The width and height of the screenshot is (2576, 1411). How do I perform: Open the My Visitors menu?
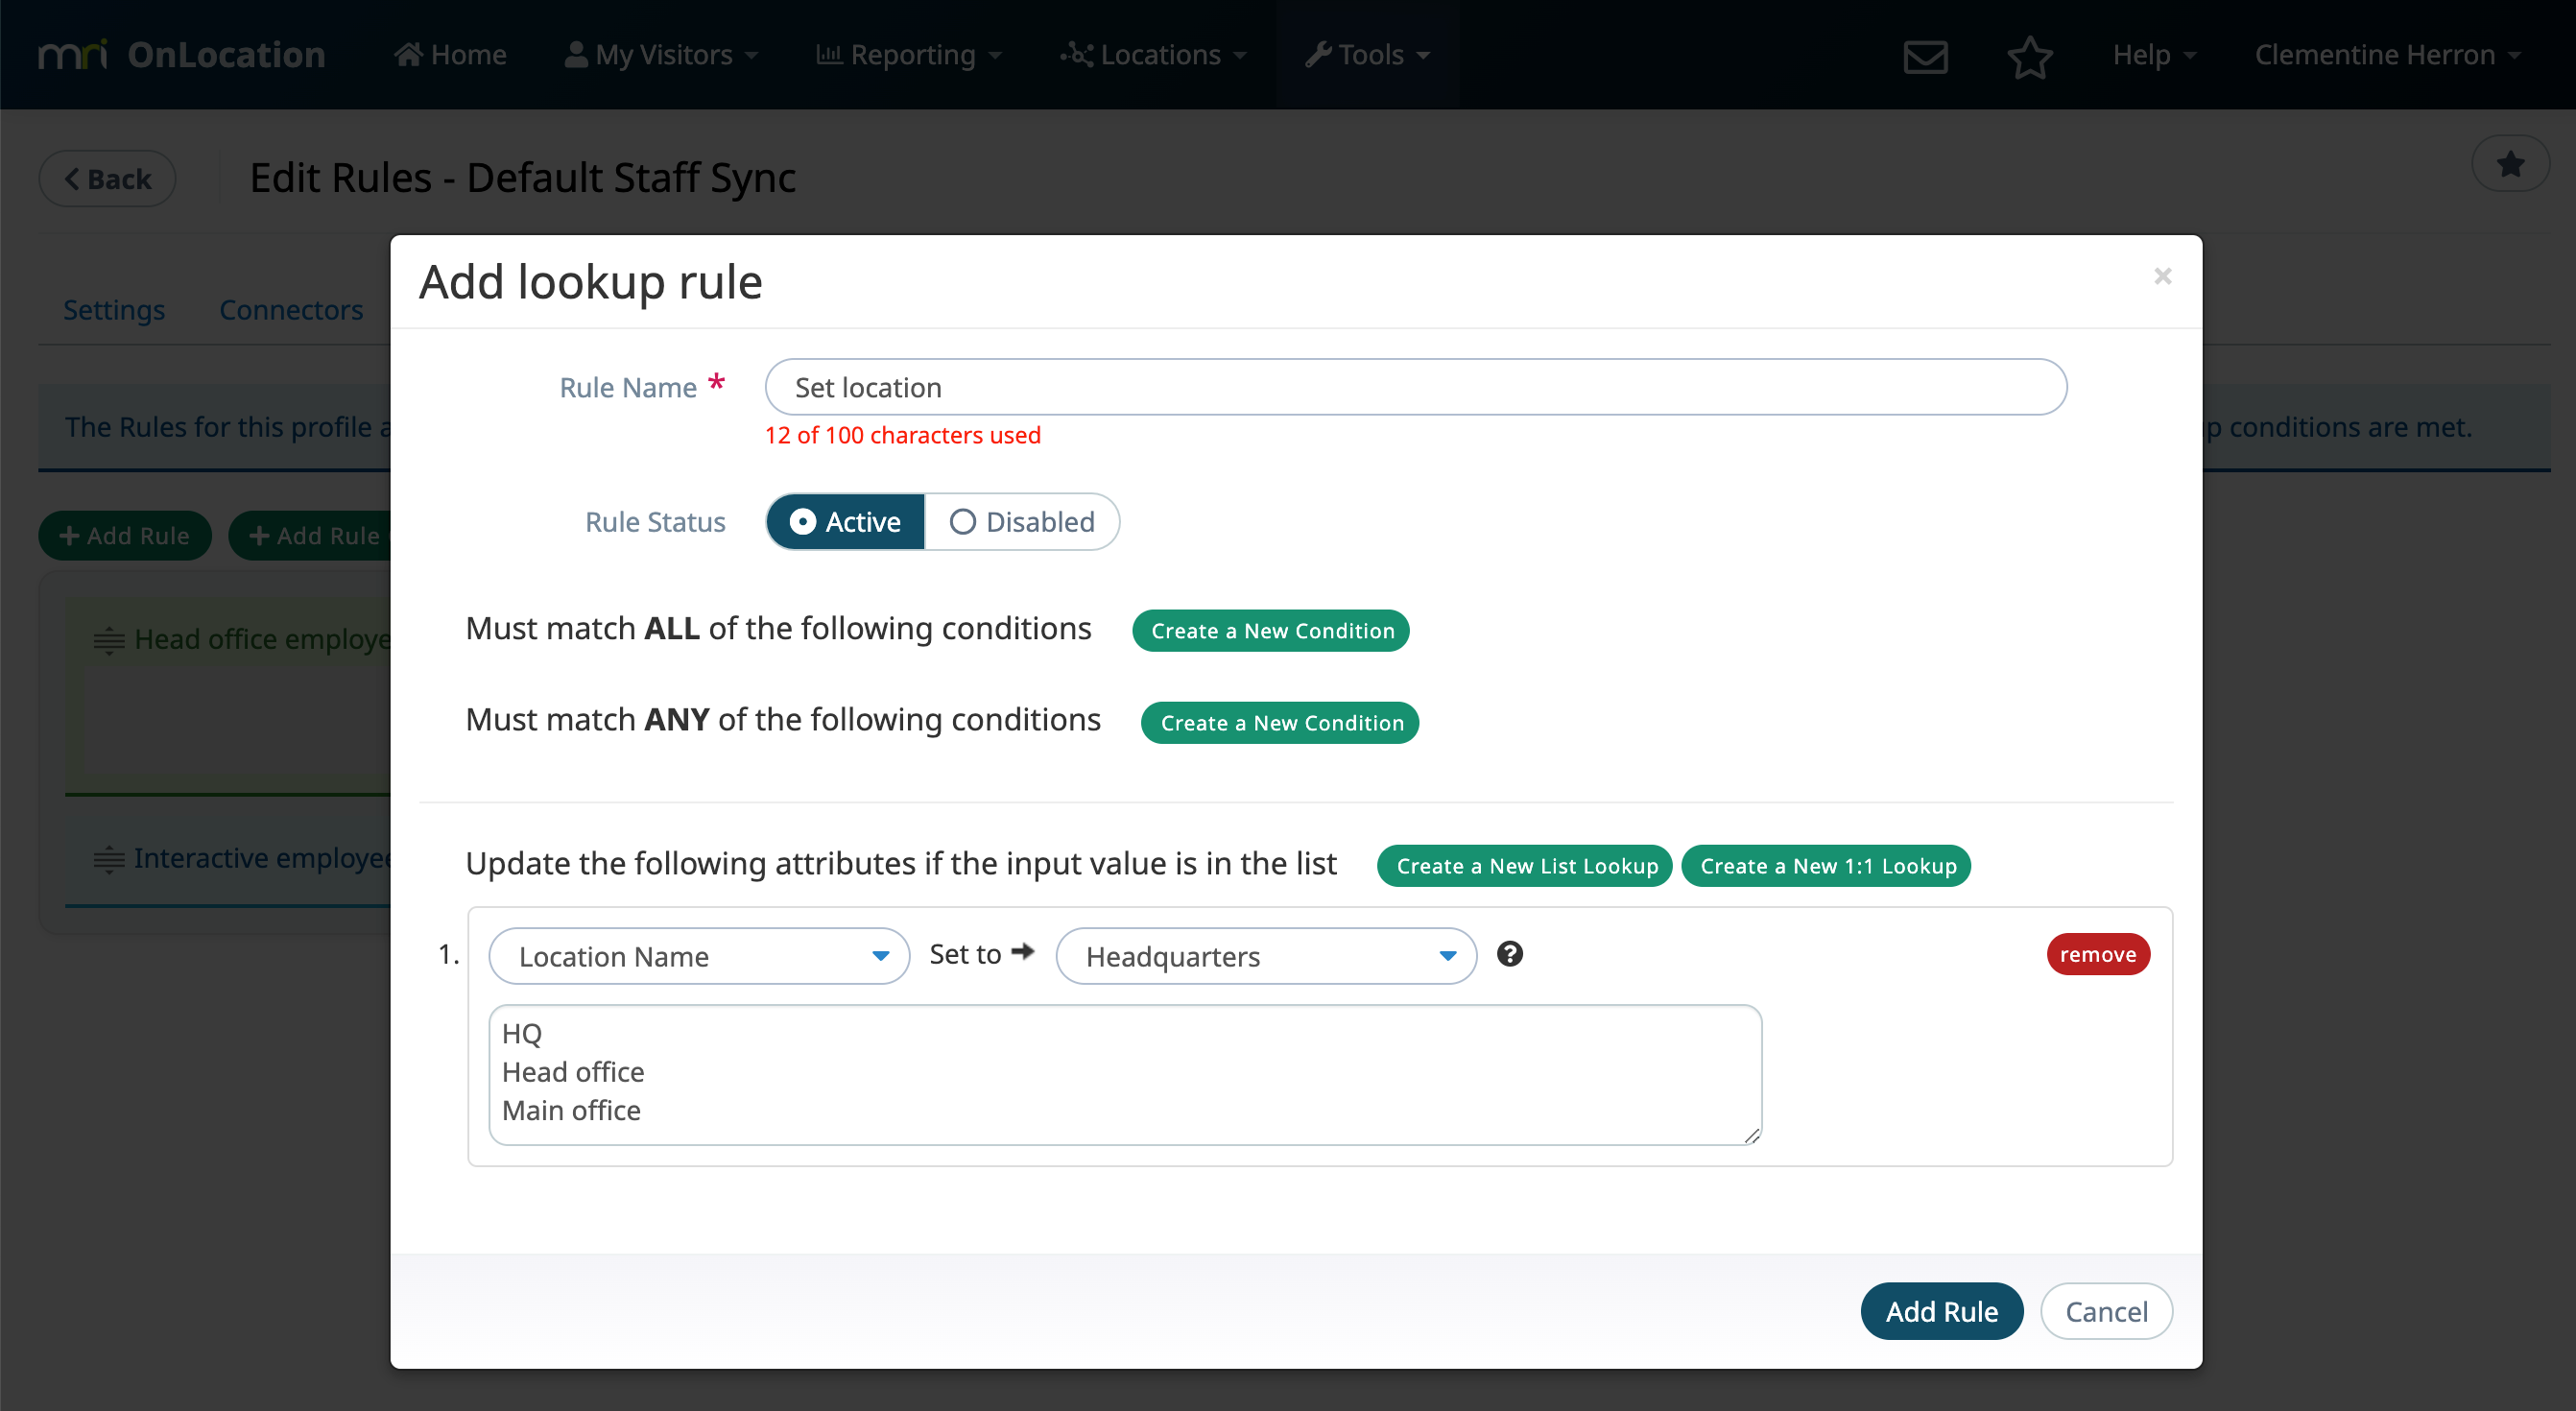point(661,54)
